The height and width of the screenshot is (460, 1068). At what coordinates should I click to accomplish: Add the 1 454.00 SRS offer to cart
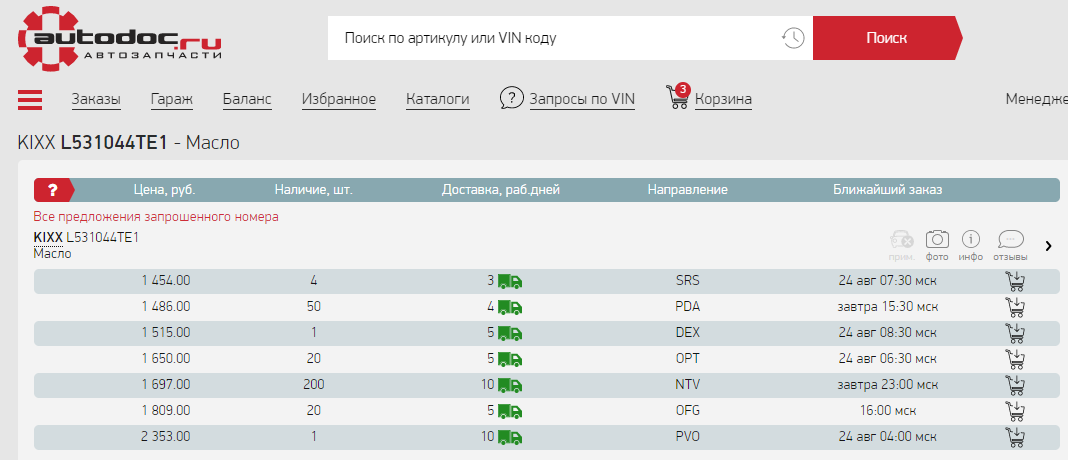[x=1015, y=281]
